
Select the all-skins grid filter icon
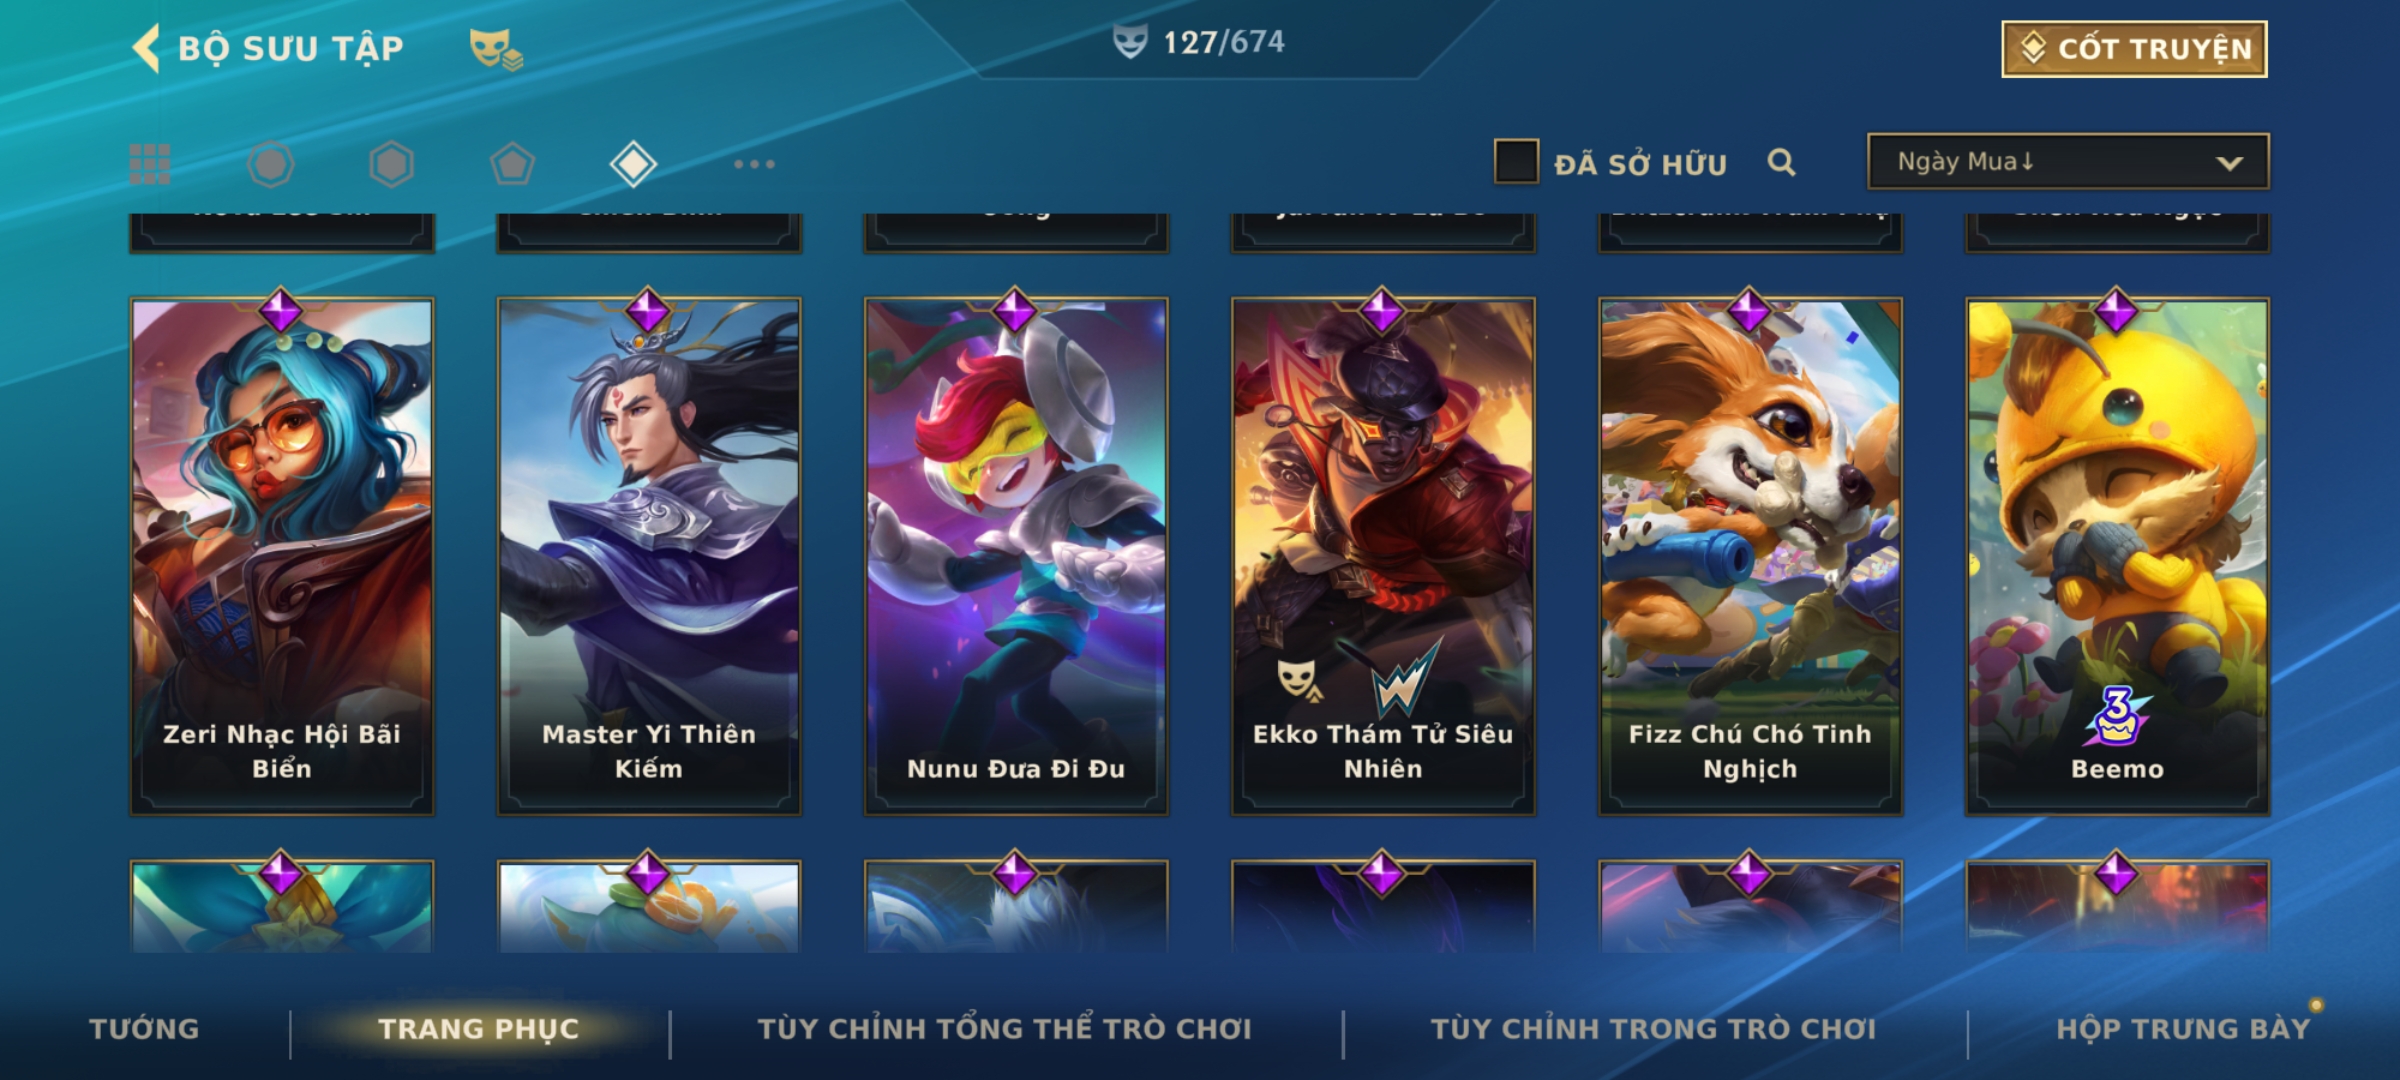pos(150,164)
